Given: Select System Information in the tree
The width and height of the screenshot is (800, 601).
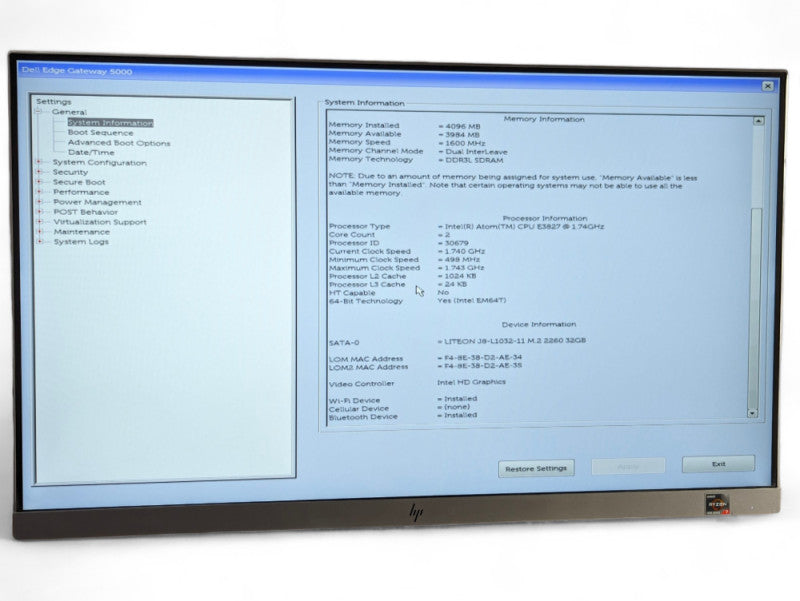Looking at the screenshot, I should [110, 122].
